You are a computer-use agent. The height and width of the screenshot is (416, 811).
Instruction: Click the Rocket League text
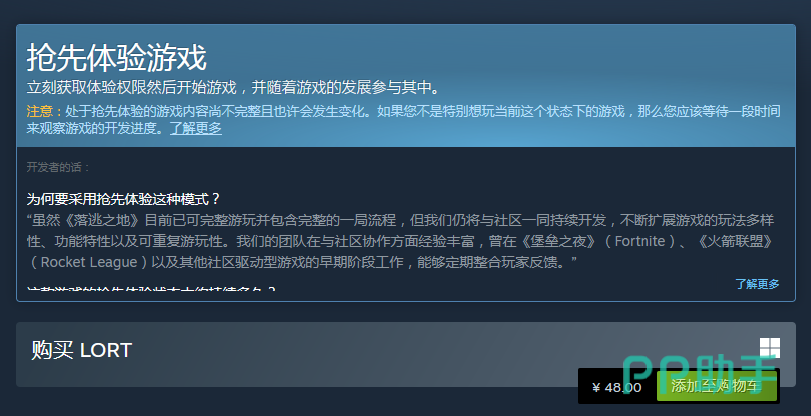pos(89,262)
